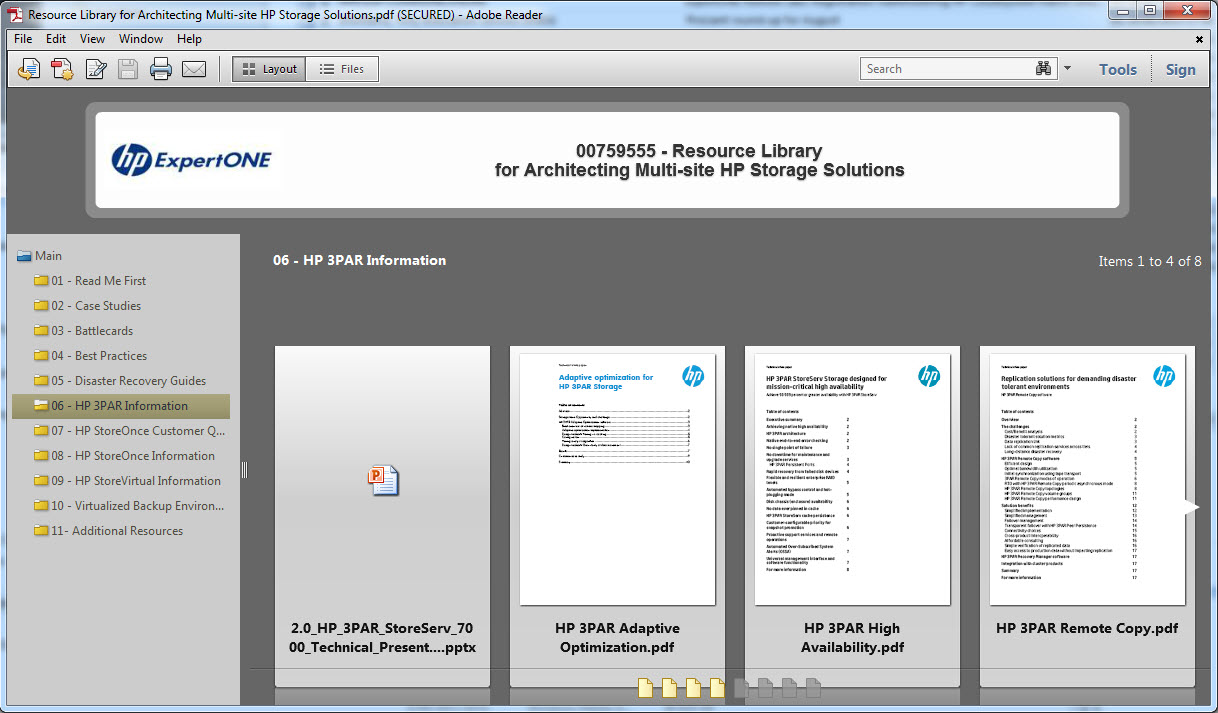Image resolution: width=1218 pixels, height=713 pixels.
Task: Switch to Layout view
Action: tap(269, 69)
